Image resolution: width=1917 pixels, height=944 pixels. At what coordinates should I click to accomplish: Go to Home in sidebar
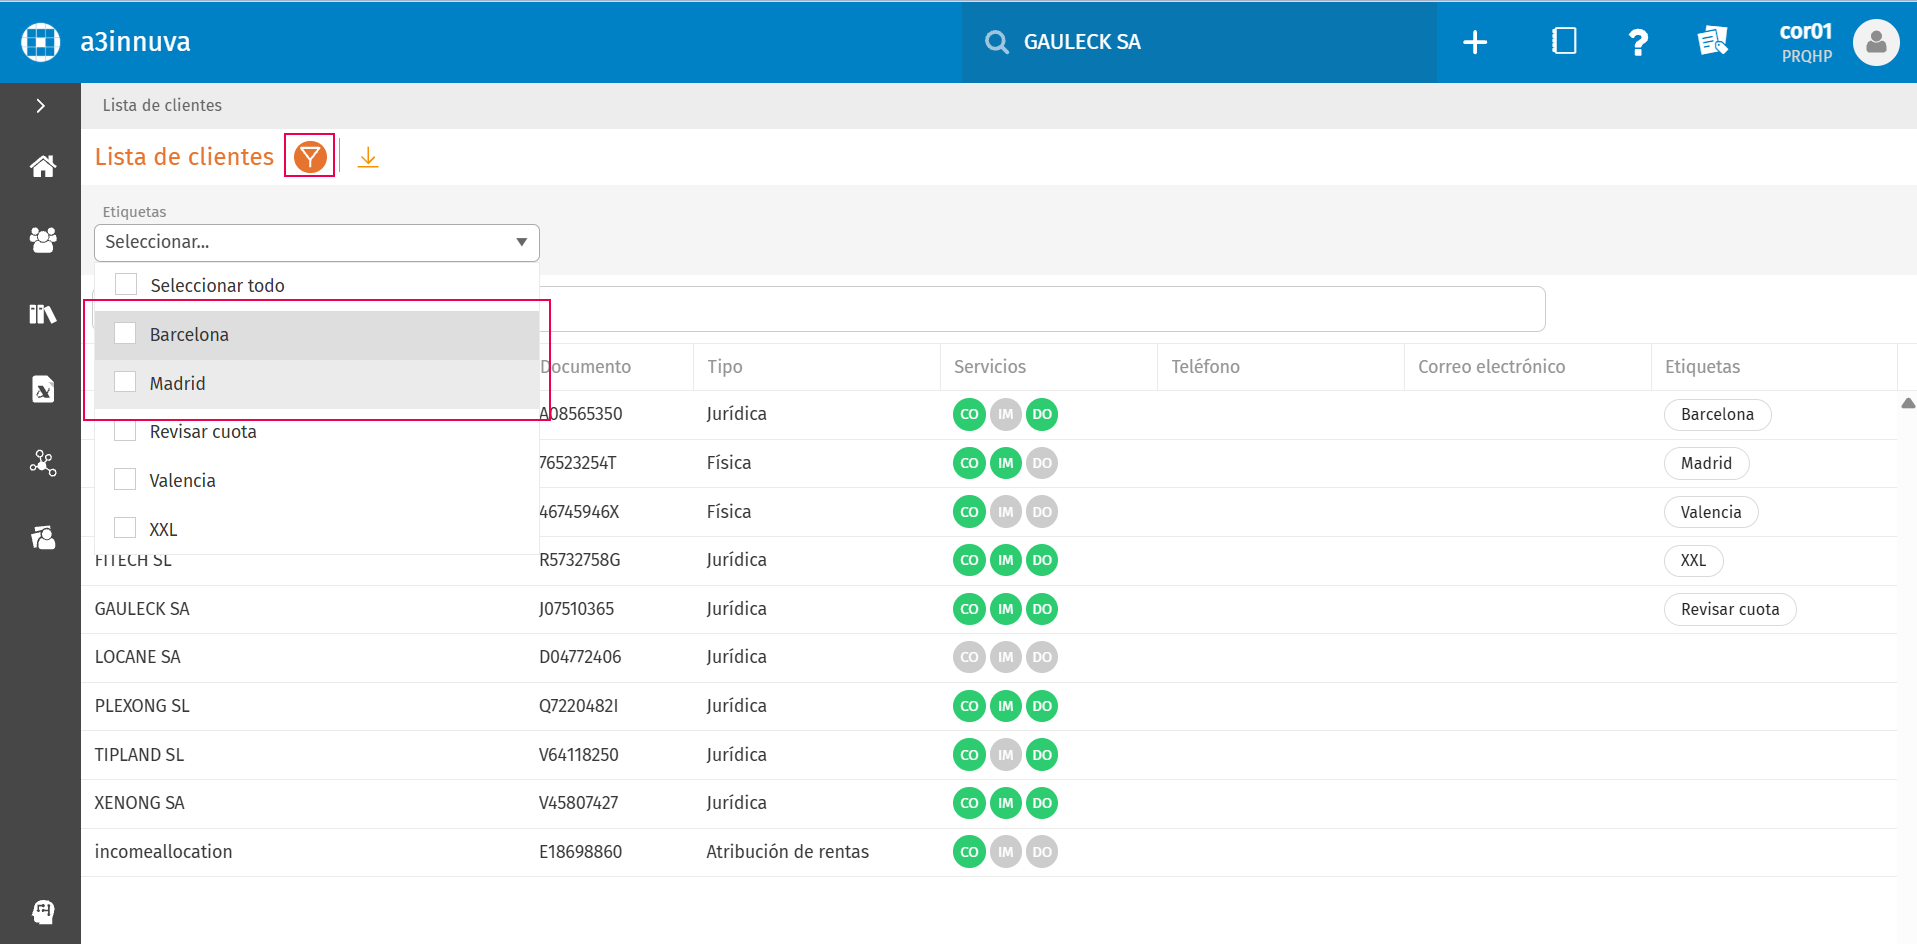tap(42, 166)
